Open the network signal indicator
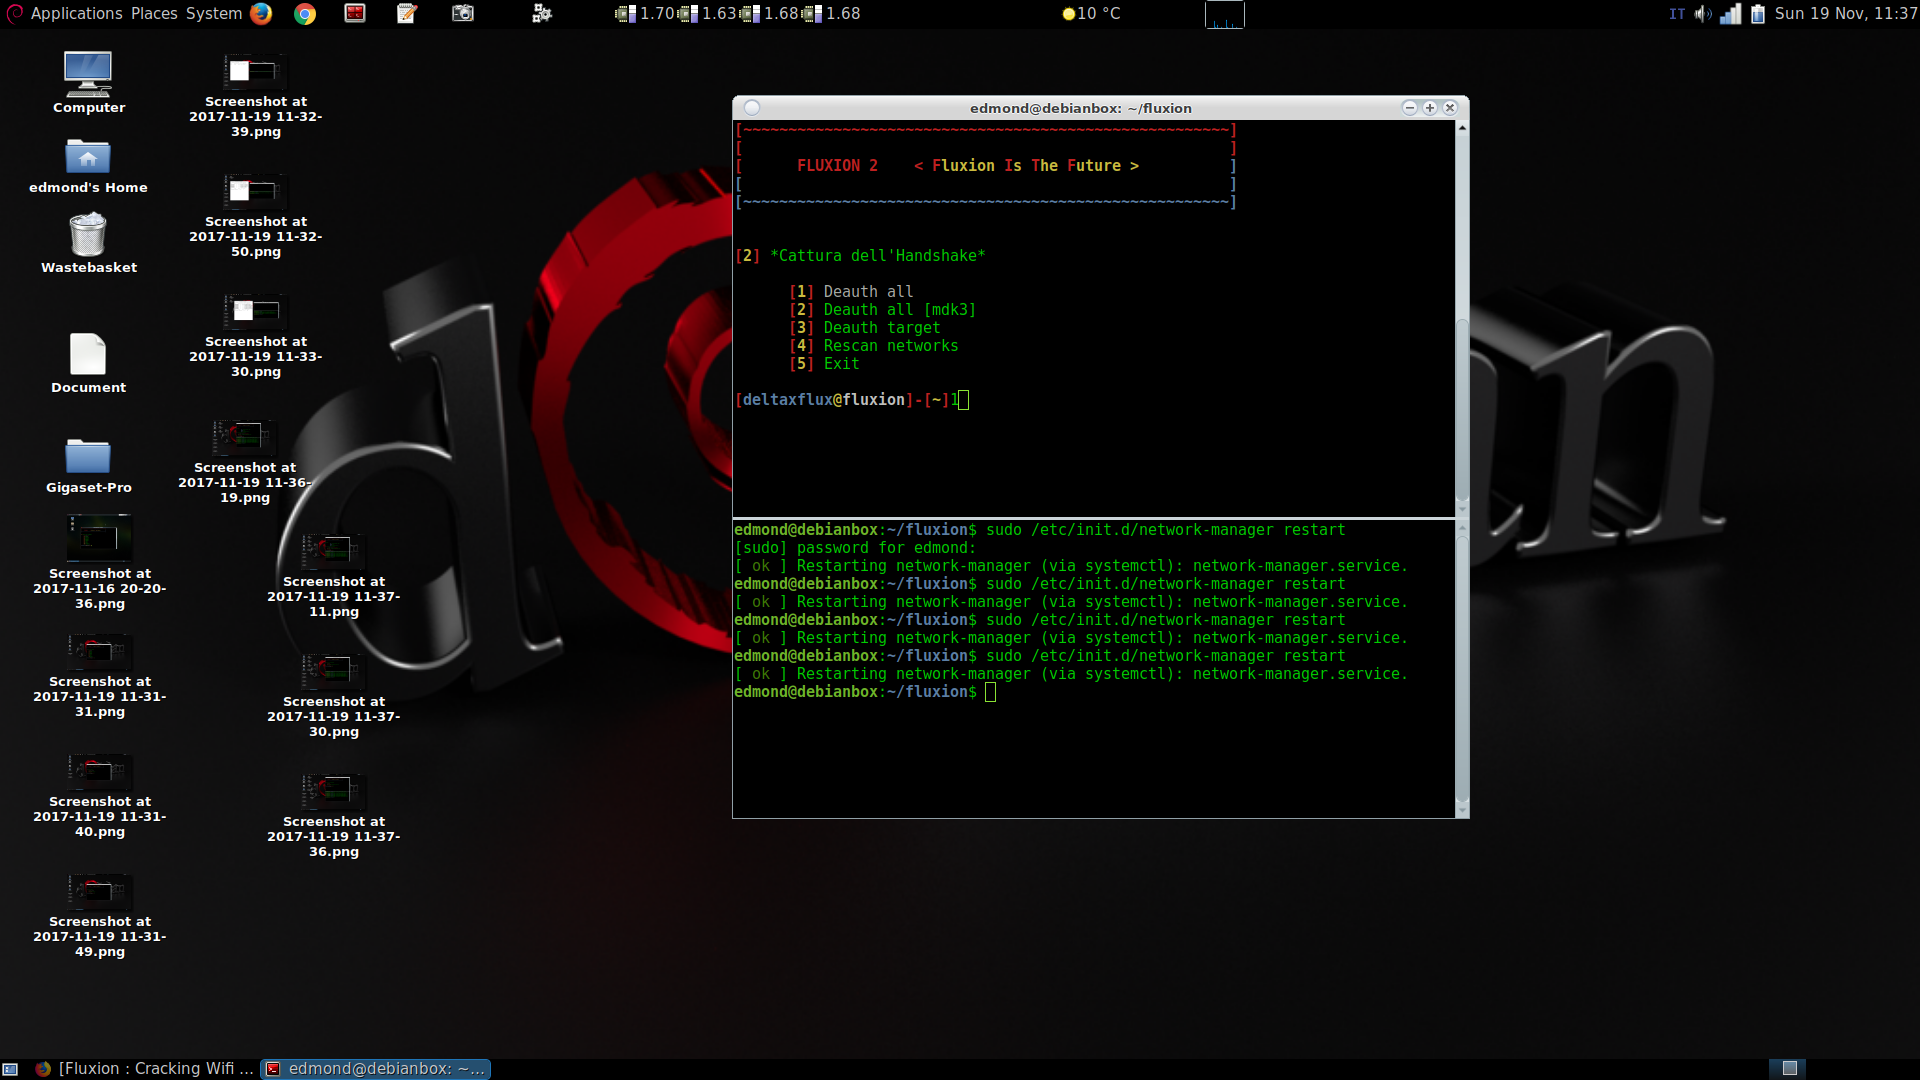The width and height of the screenshot is (1920, 1080). tap(1730, 13)
